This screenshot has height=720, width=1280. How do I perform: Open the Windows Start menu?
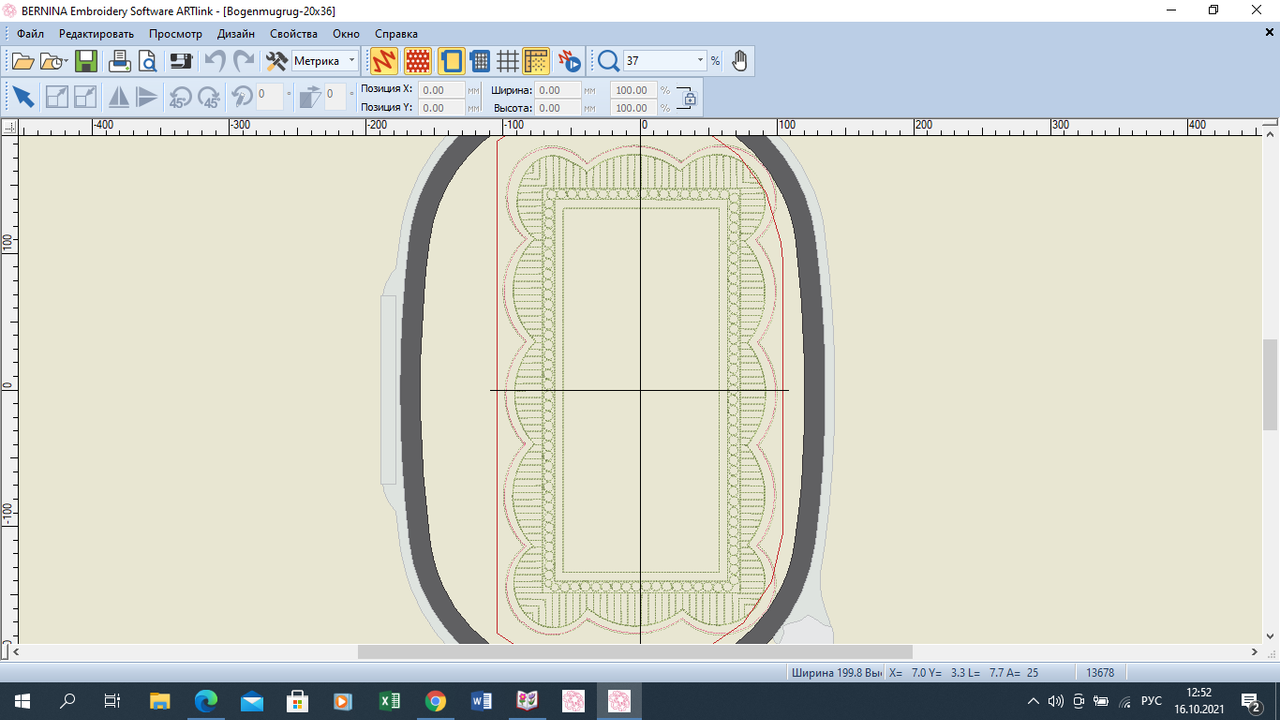coord(22,701)
